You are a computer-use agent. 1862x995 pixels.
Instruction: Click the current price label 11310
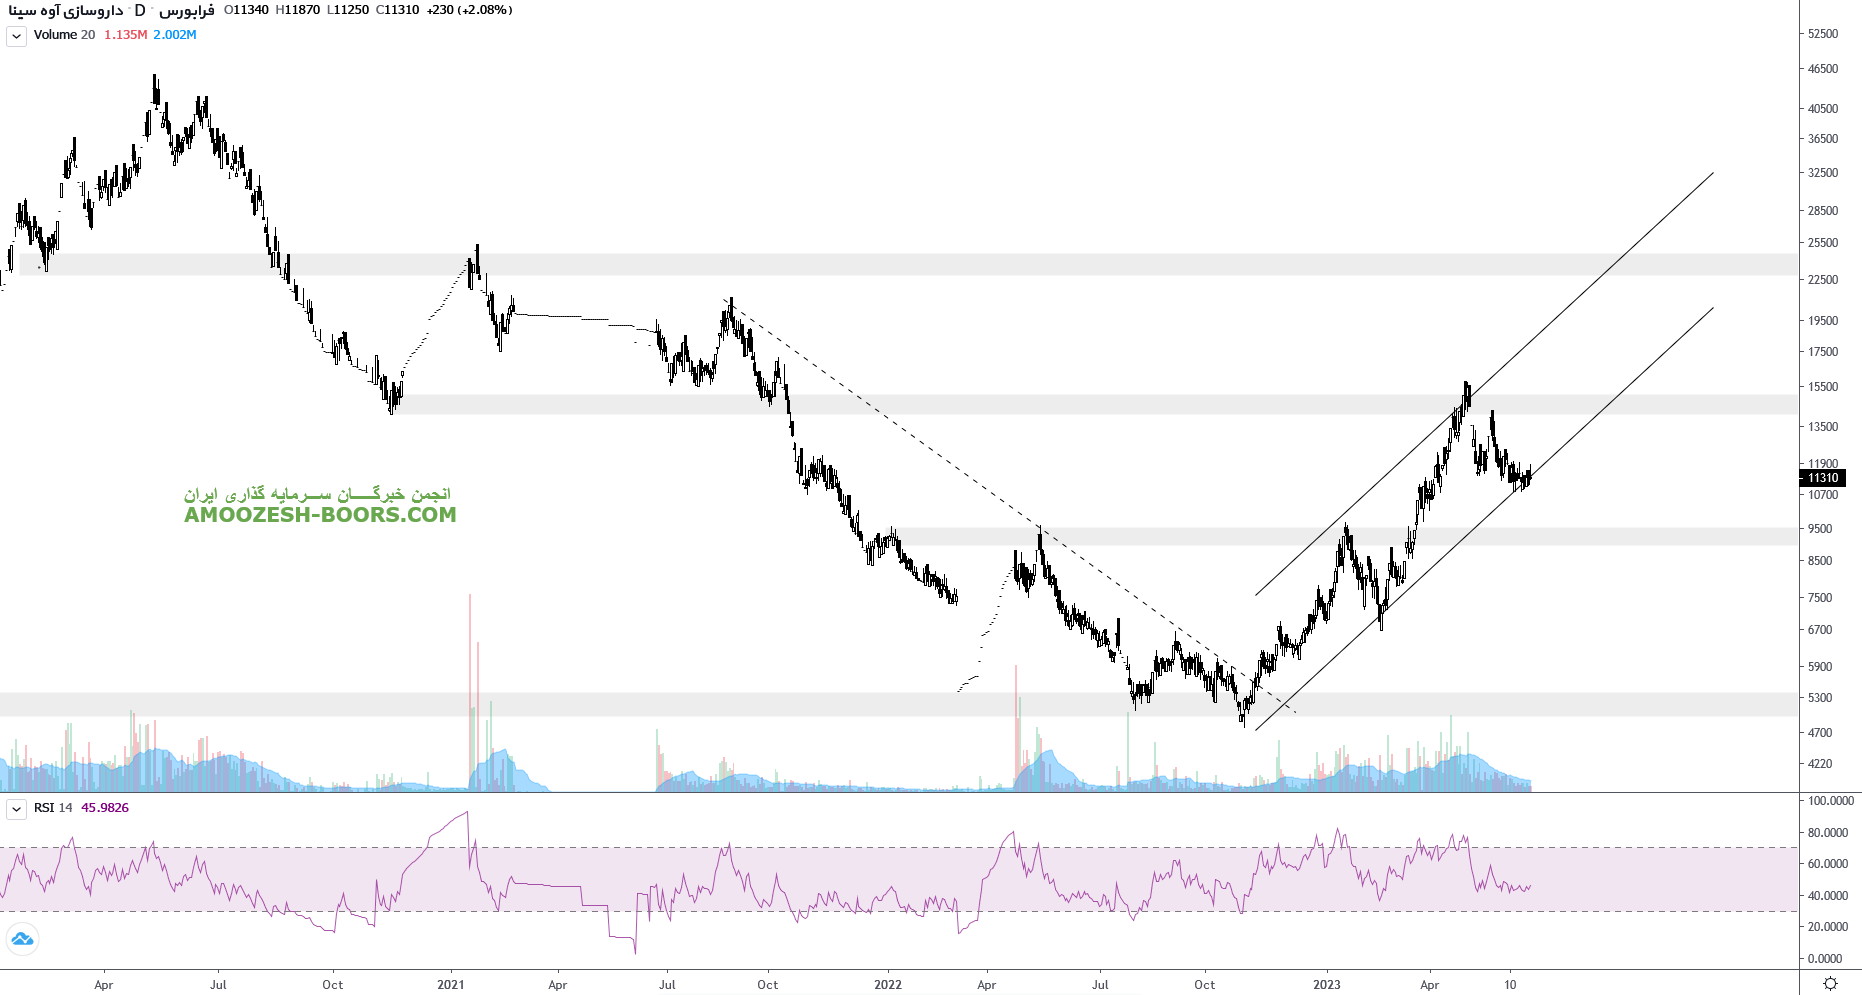(x=1823, y=478)
